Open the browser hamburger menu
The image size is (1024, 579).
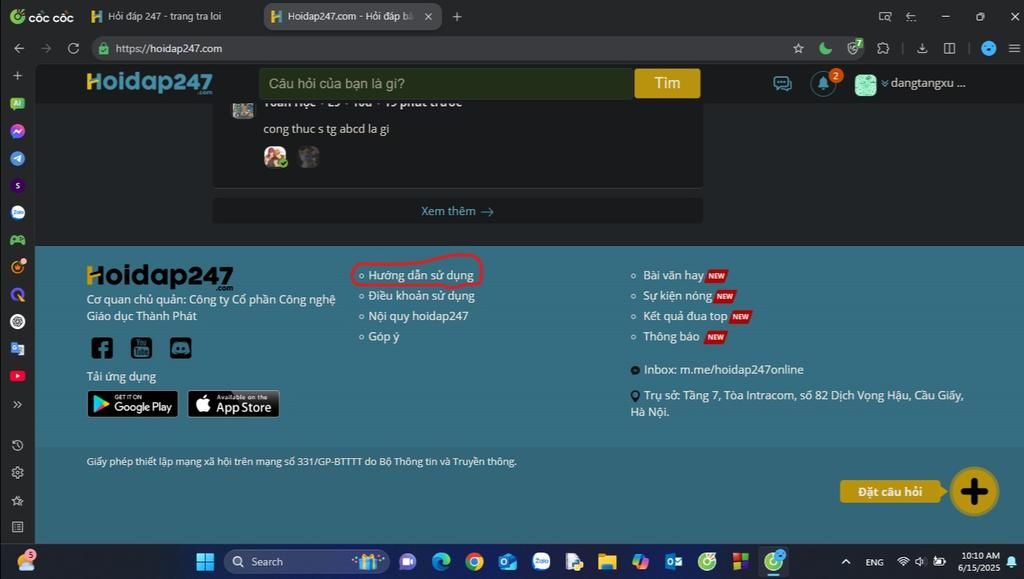[x=1014, y=48]
